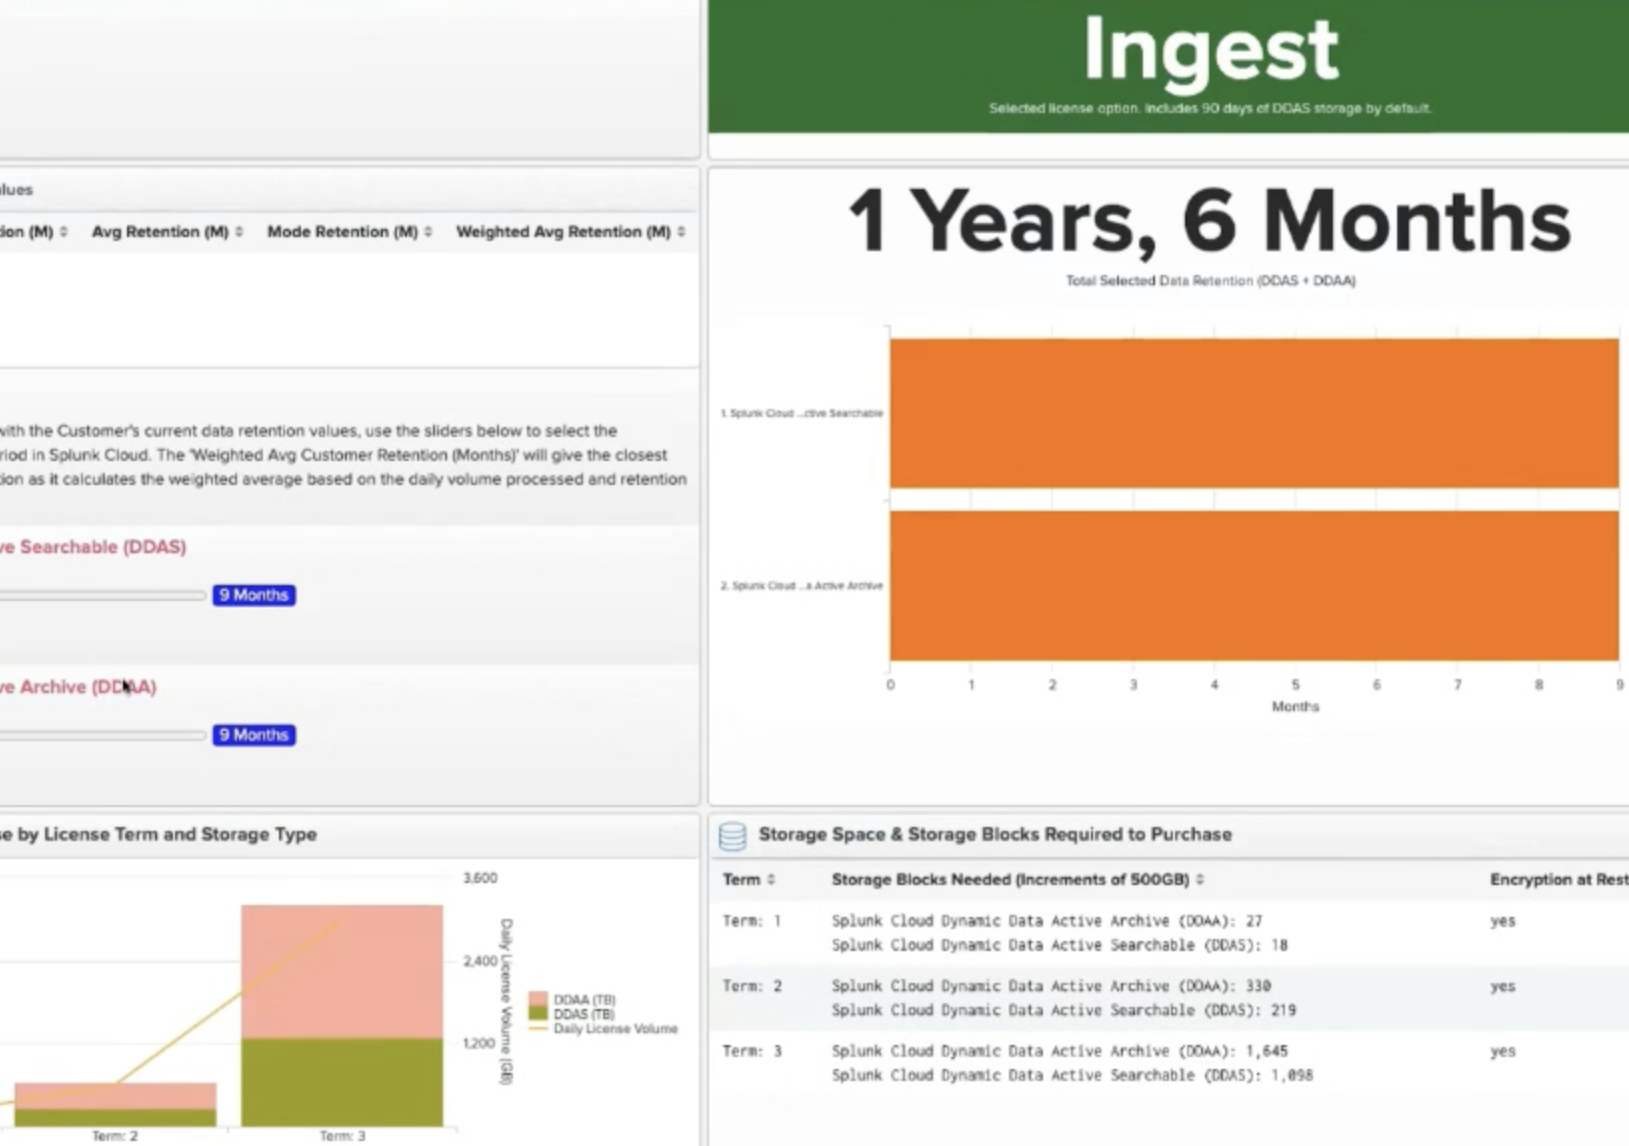Click the storage database icon
The height and width of the screenshot is (1146, 1629).
732,836
